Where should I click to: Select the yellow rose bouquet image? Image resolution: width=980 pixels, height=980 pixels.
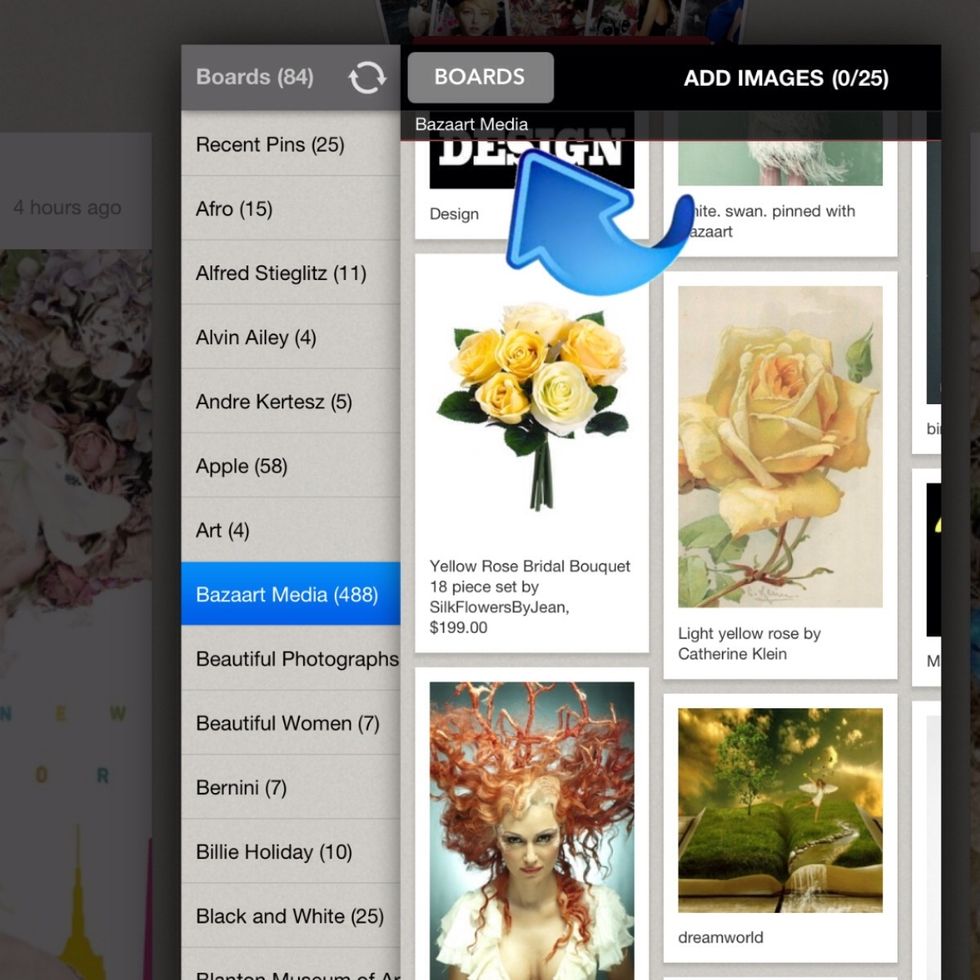pyautogui.click(x=532, y=406)
